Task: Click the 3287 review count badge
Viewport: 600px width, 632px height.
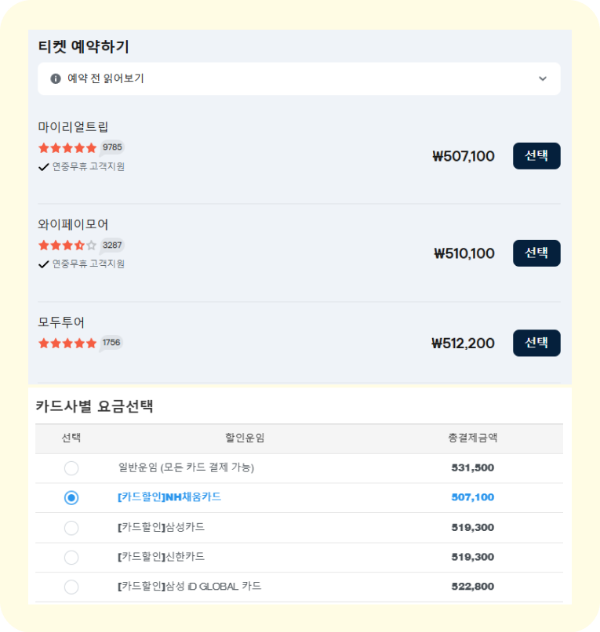Action: coord(112,245)
